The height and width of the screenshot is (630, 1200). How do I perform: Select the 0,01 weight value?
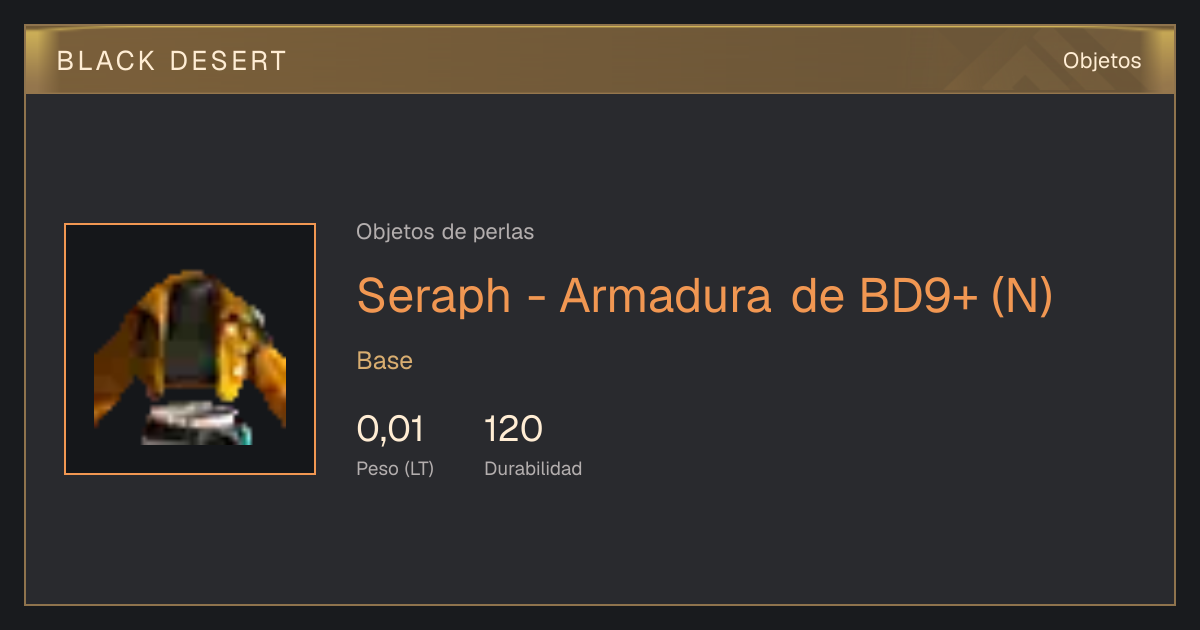click(x=390, y=429)
